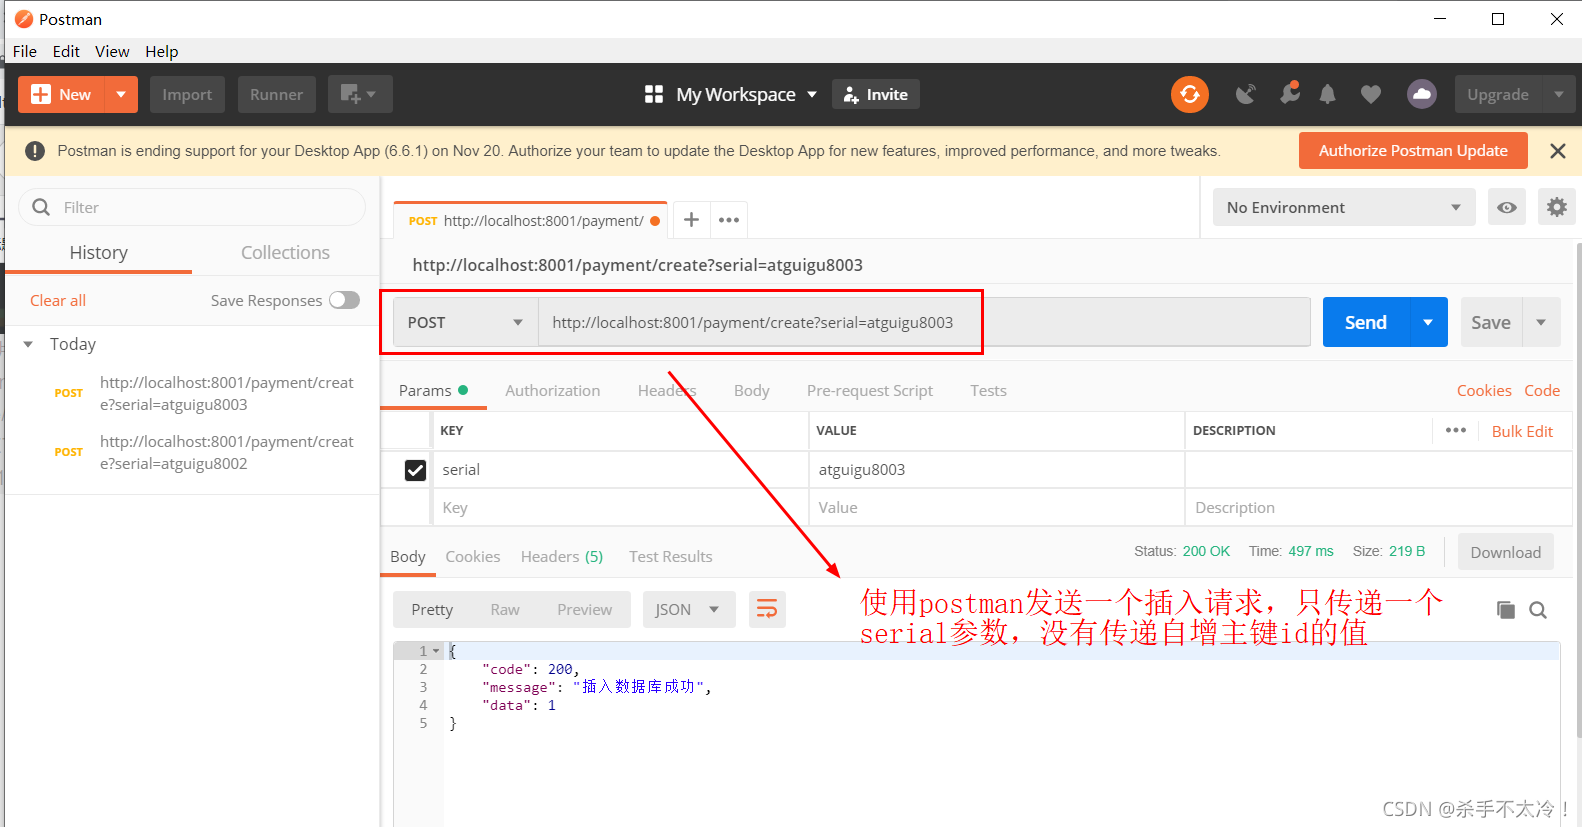Click the filter search magnifier icon

coord(41,207)
